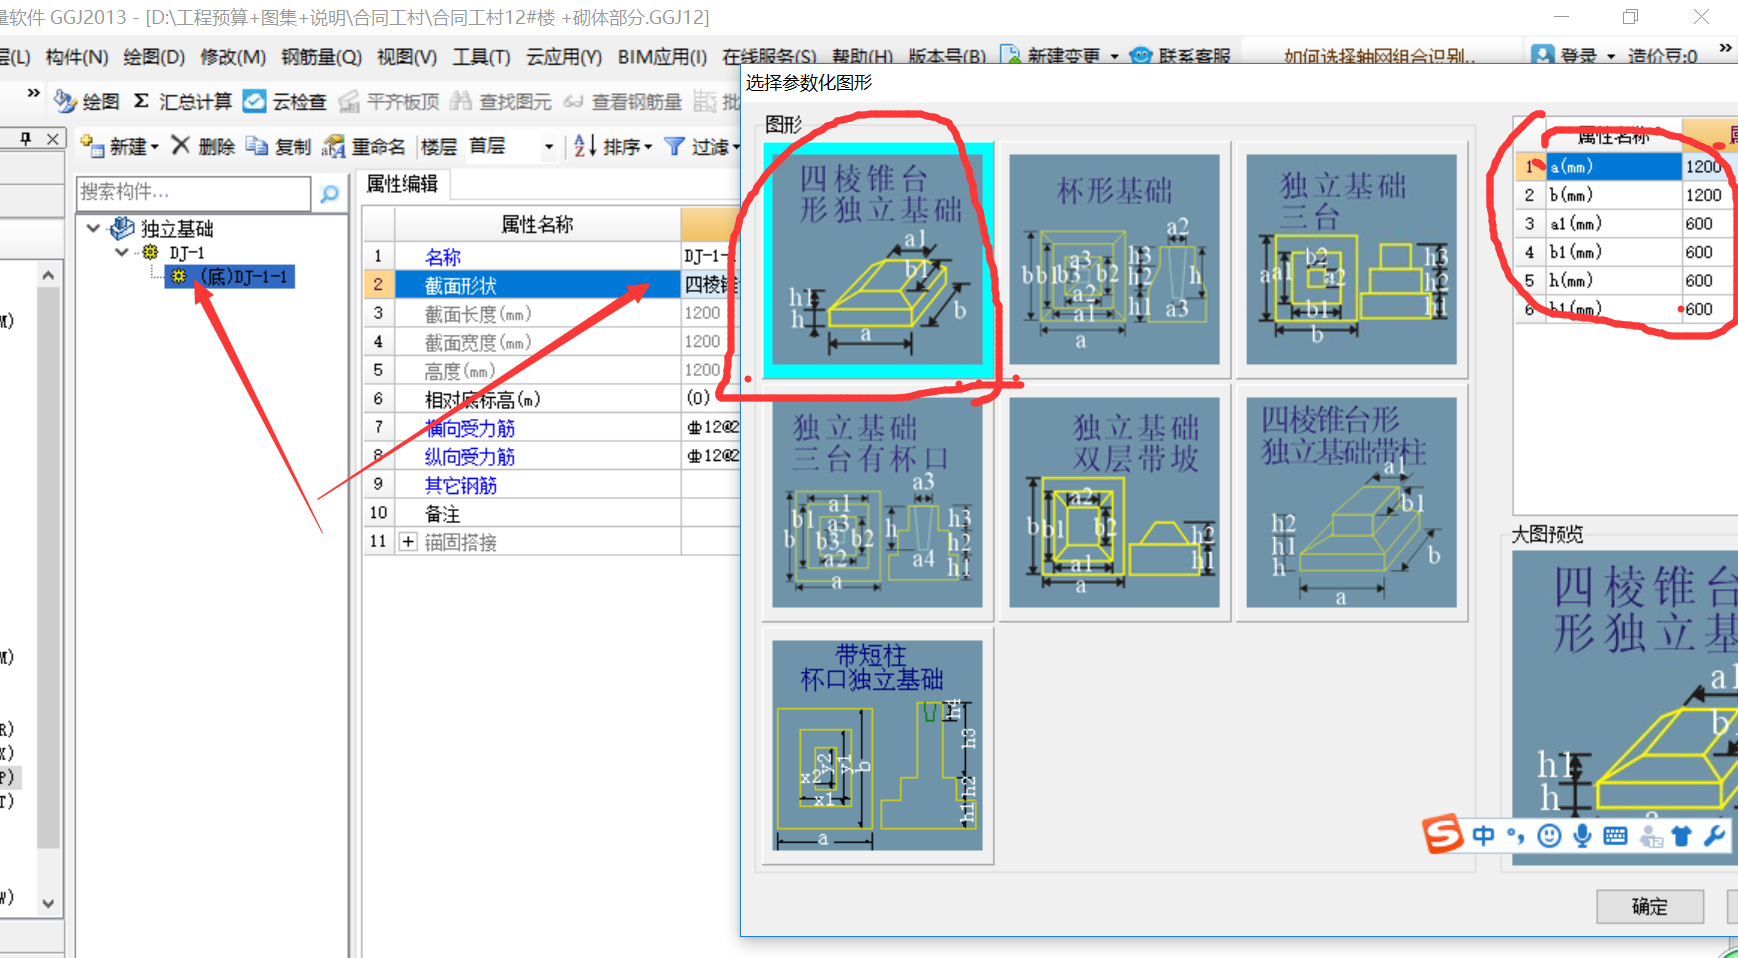The width and height of the screenshot is (1738, 958).
Task: Click the 过滤 filter funnel icon
Action: (x=675, y=146)
